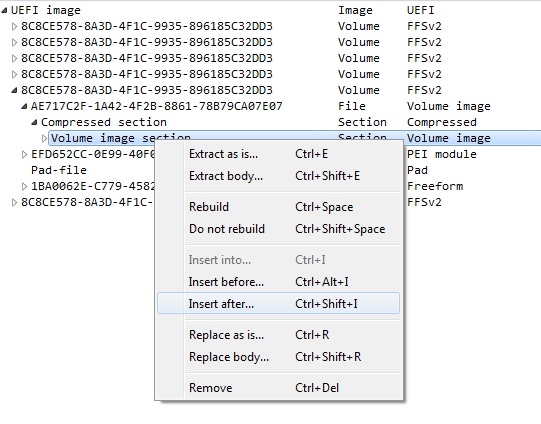Select the 'Pad-file' tree row
The width and height of the screenshot is (541, 424).
[59, 170]
